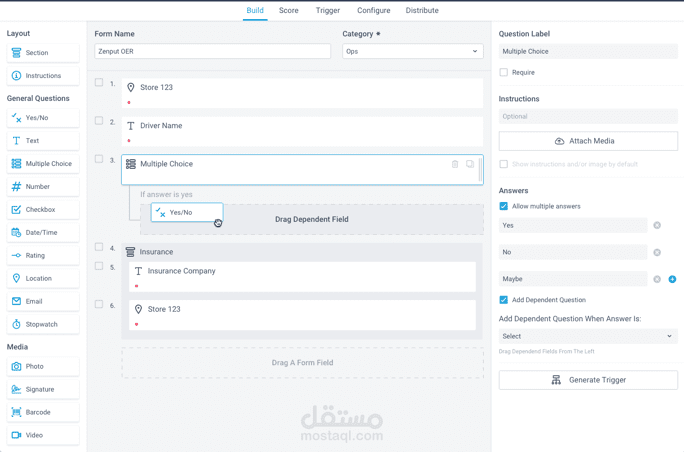The width and height of the screenshot is (684, 452).
Task: Select the Store 123 question 1
Action: click(302, 93)
